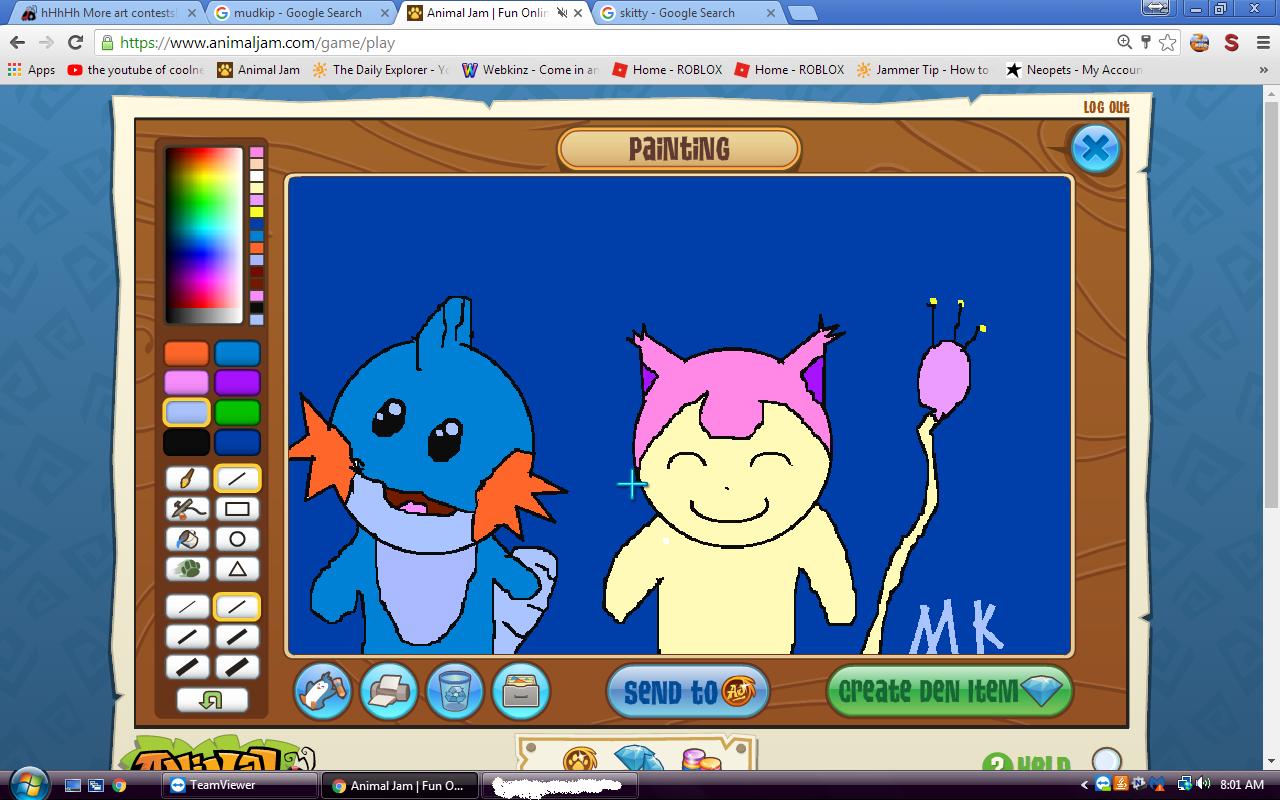Open the Chrome menu button

pyautogui.click(x=1260, y=42)
